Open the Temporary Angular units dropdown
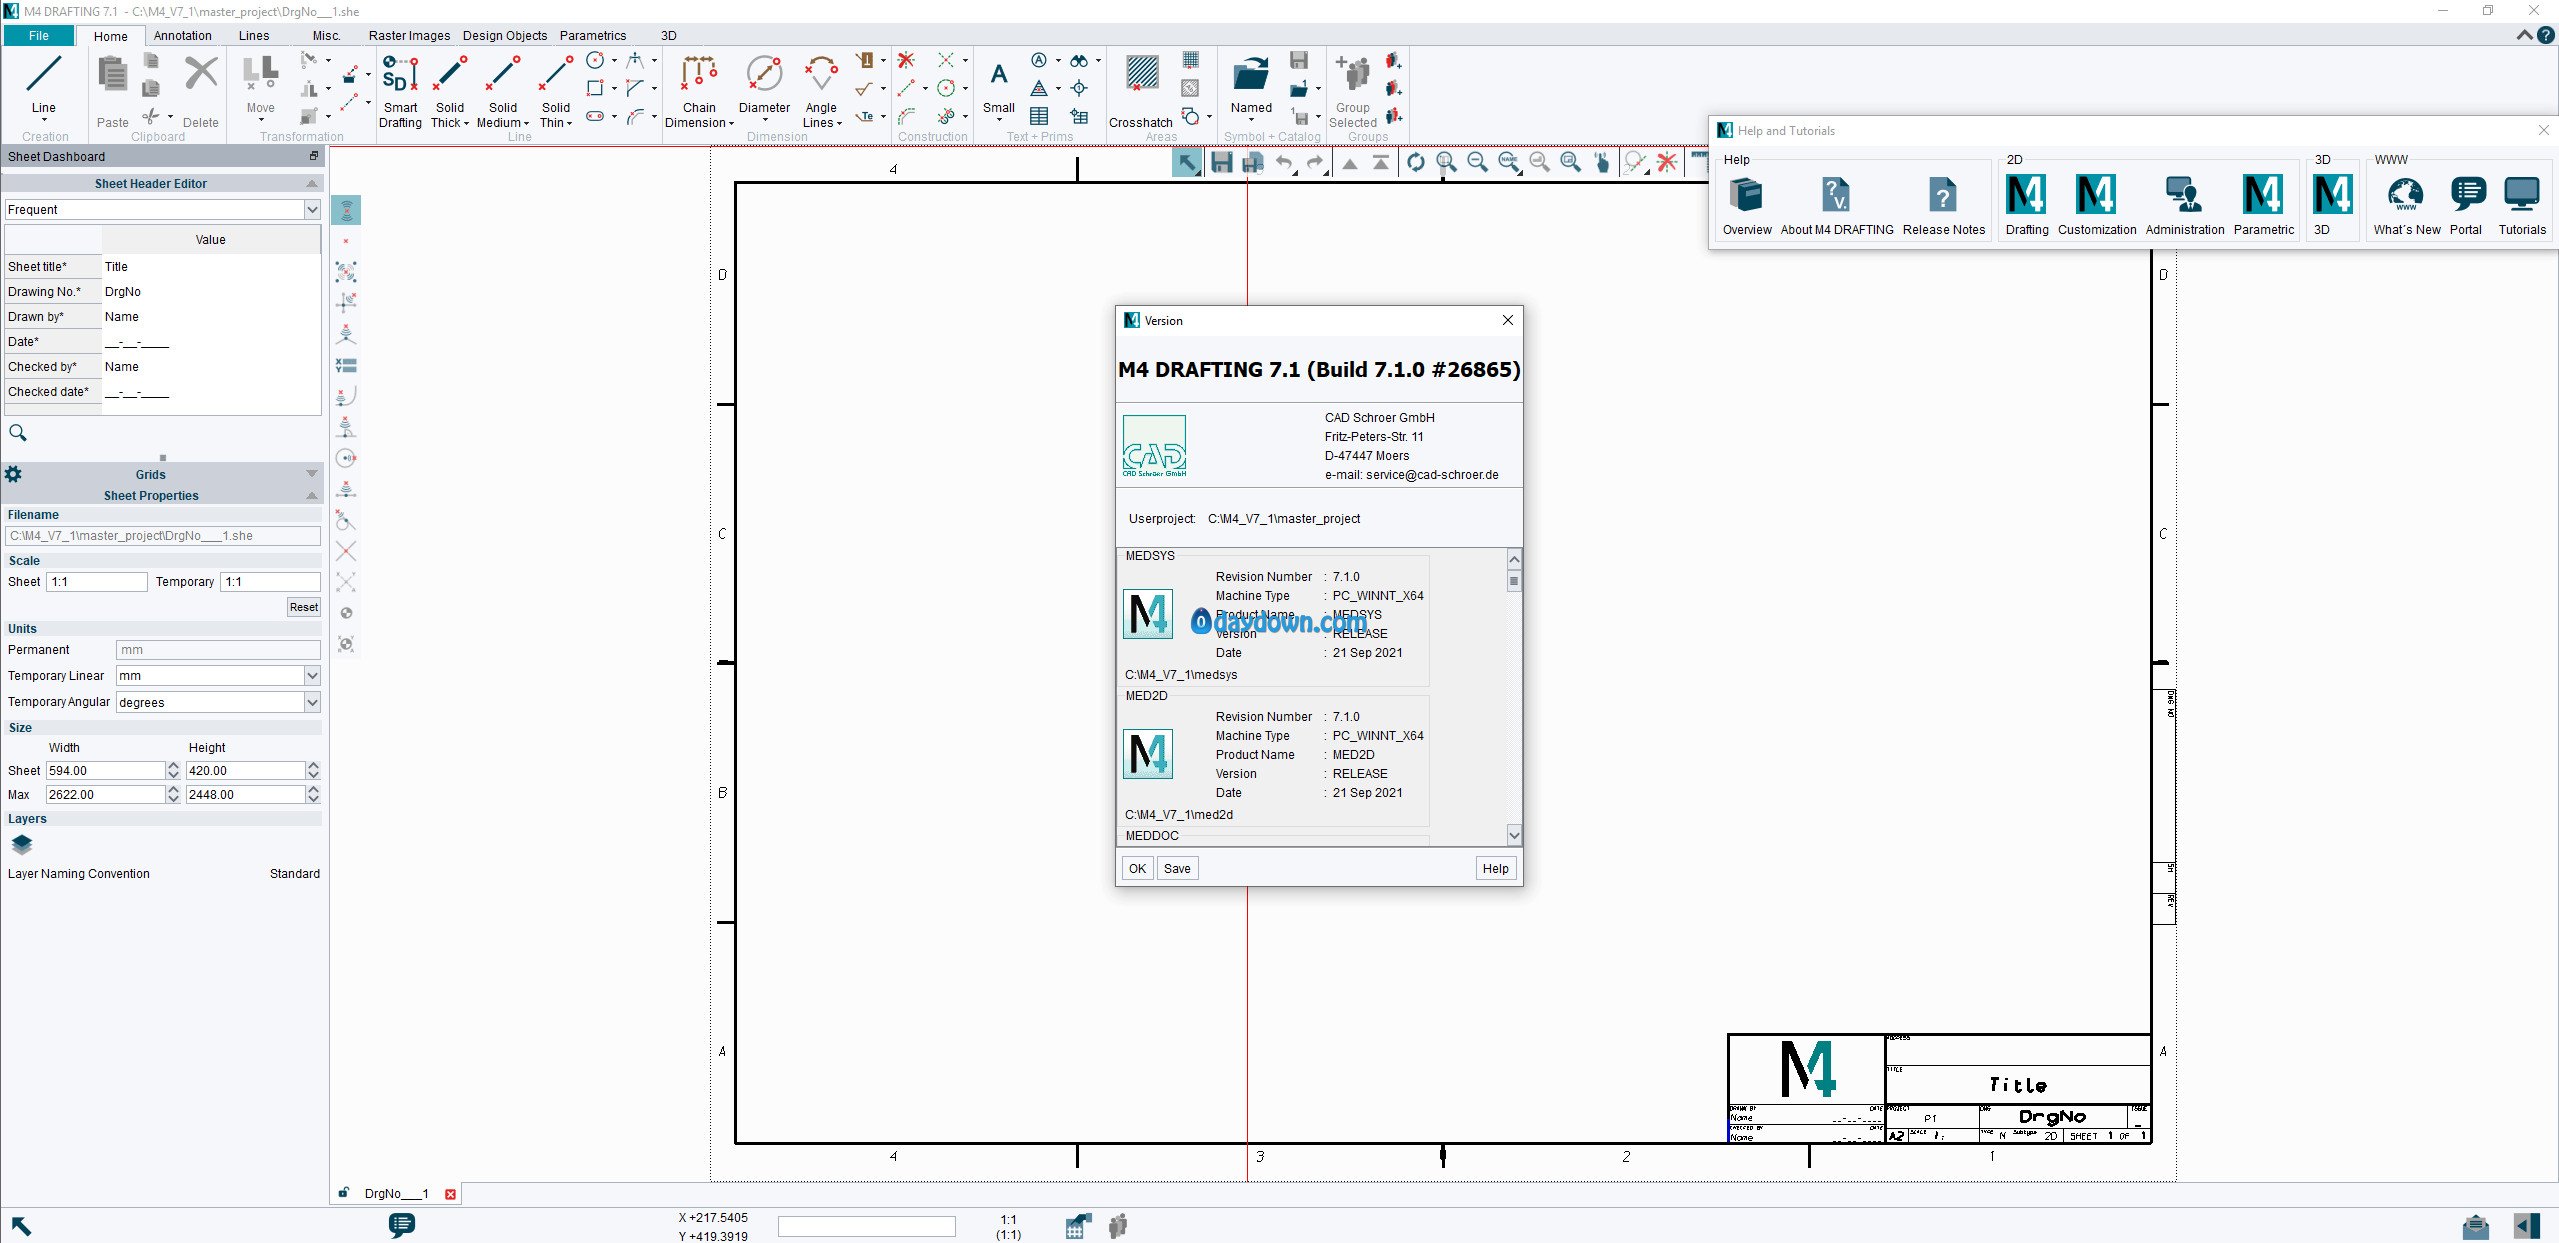The height and width of the screenshot is (1243, 2559). pyautogui.click(x=312, y=702)
